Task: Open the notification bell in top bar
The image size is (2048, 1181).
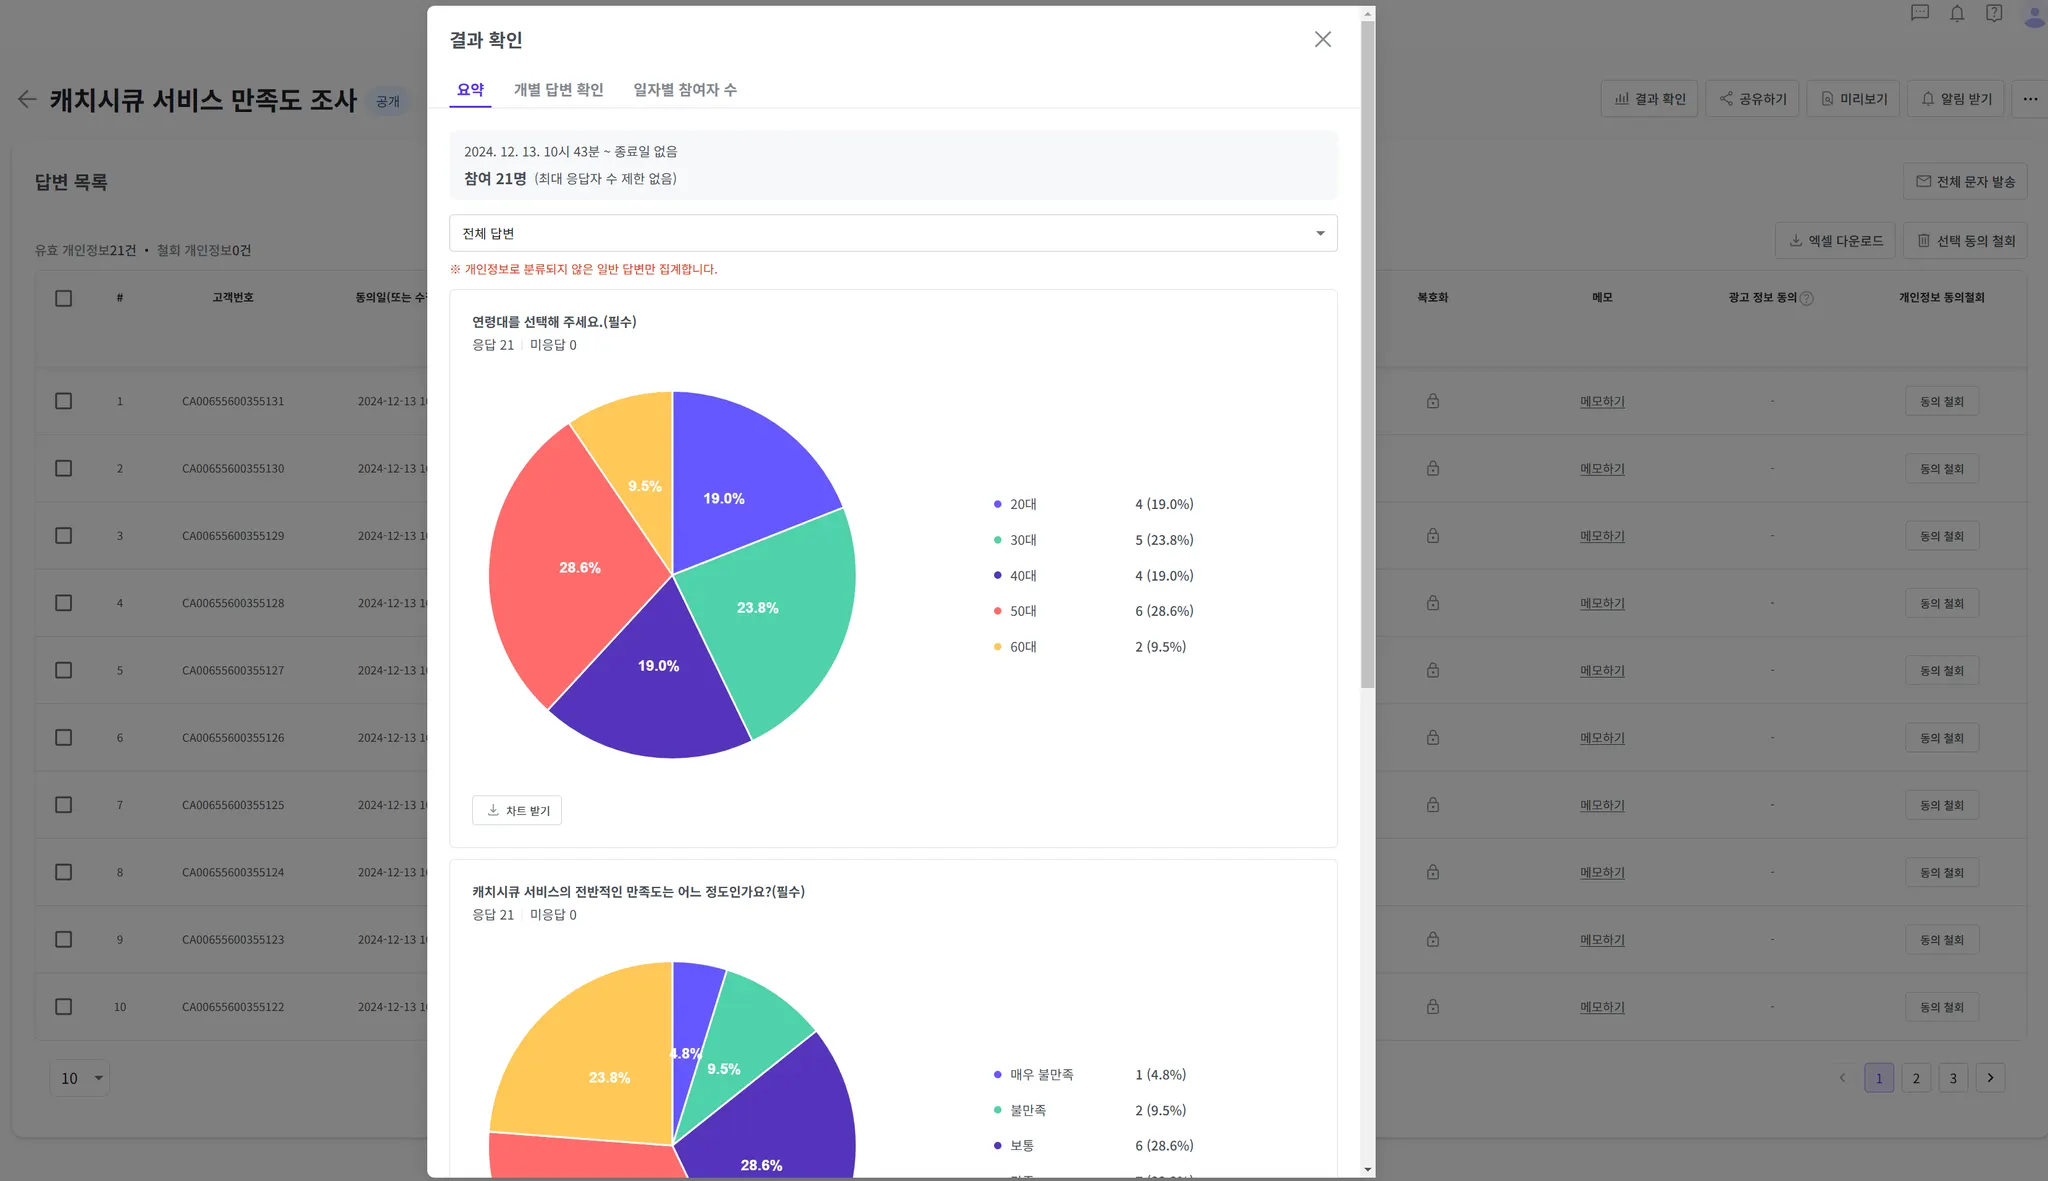Action: tap(1957, 14)
